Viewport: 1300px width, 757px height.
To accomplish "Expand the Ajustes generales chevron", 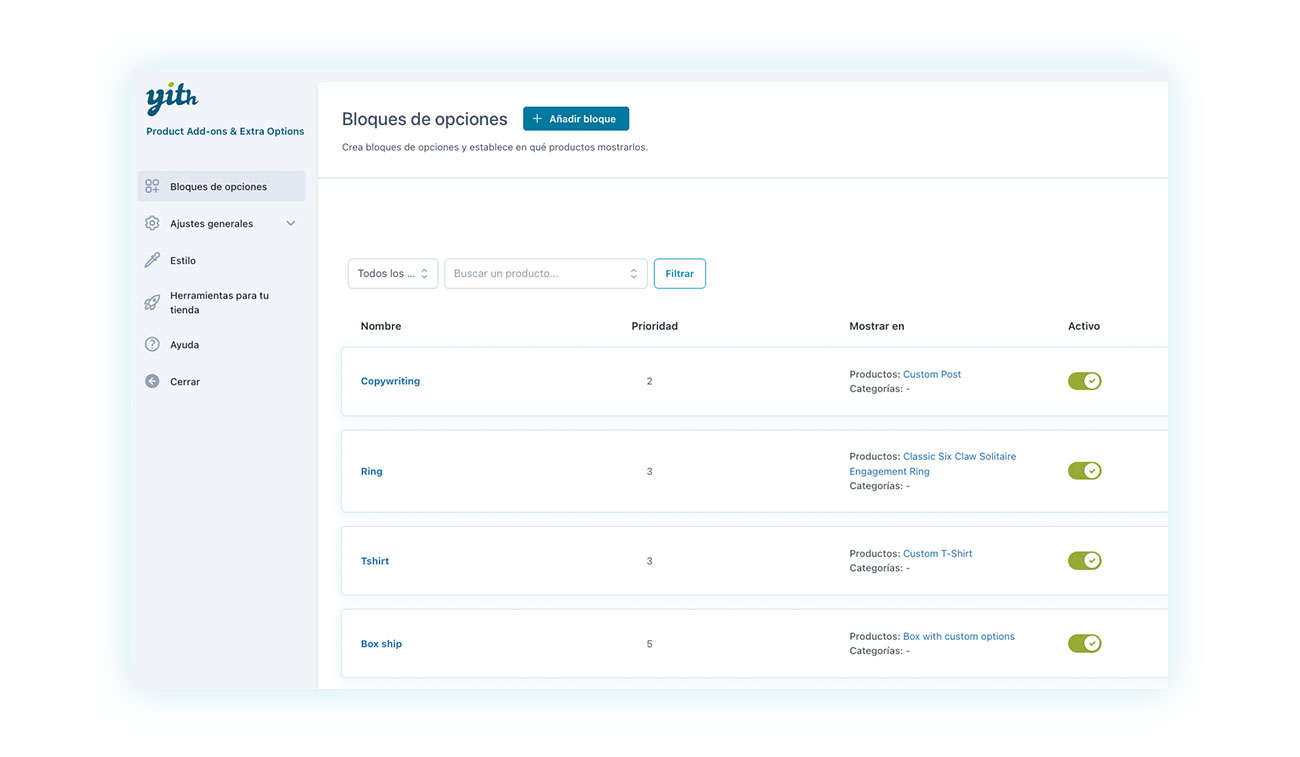I will coord(291,223).
